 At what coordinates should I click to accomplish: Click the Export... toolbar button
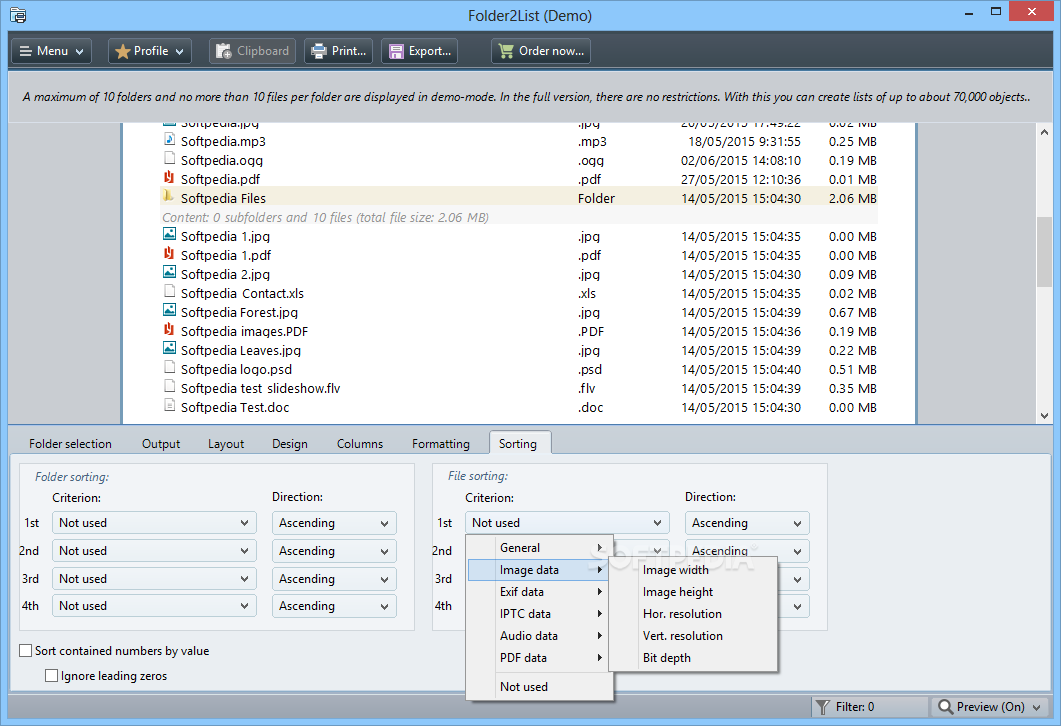click(x=420, y=51)
